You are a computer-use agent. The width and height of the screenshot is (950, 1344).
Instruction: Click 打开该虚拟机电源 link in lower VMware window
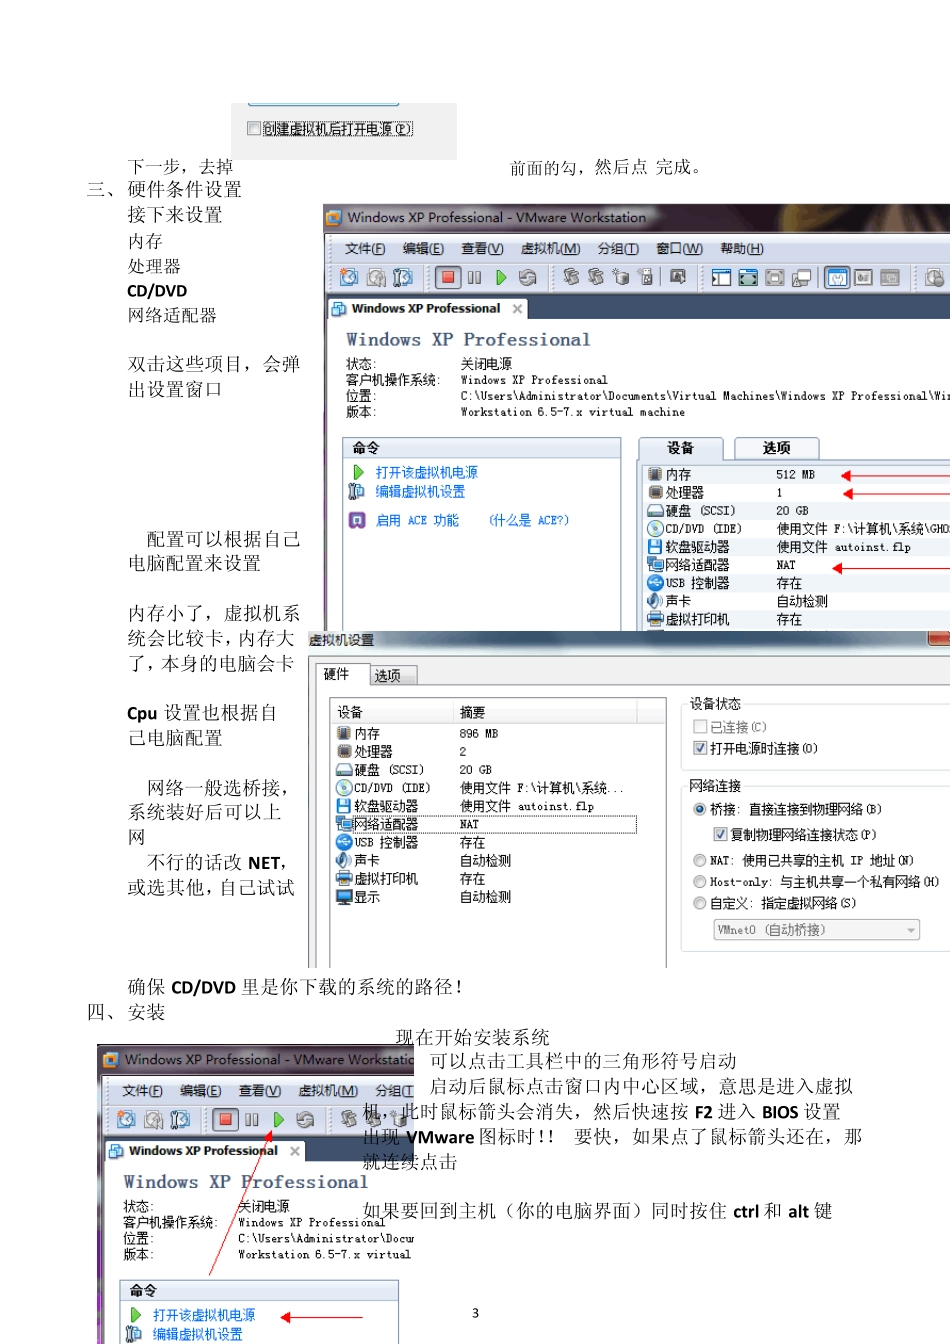click(x=204, y=1315)
